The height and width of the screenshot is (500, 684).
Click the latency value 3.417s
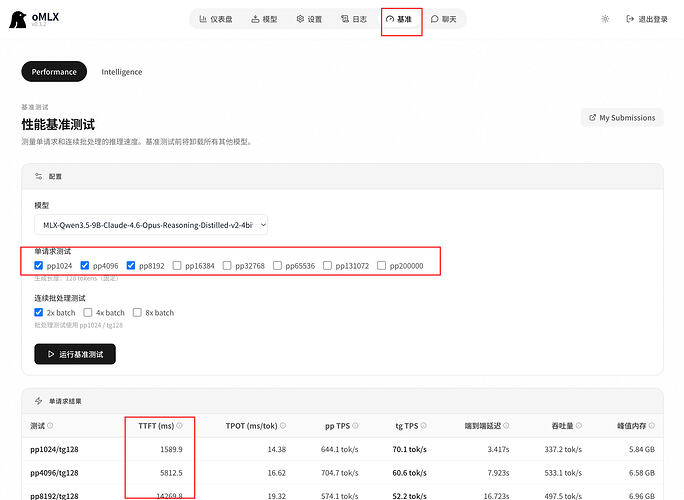point(498,449)
